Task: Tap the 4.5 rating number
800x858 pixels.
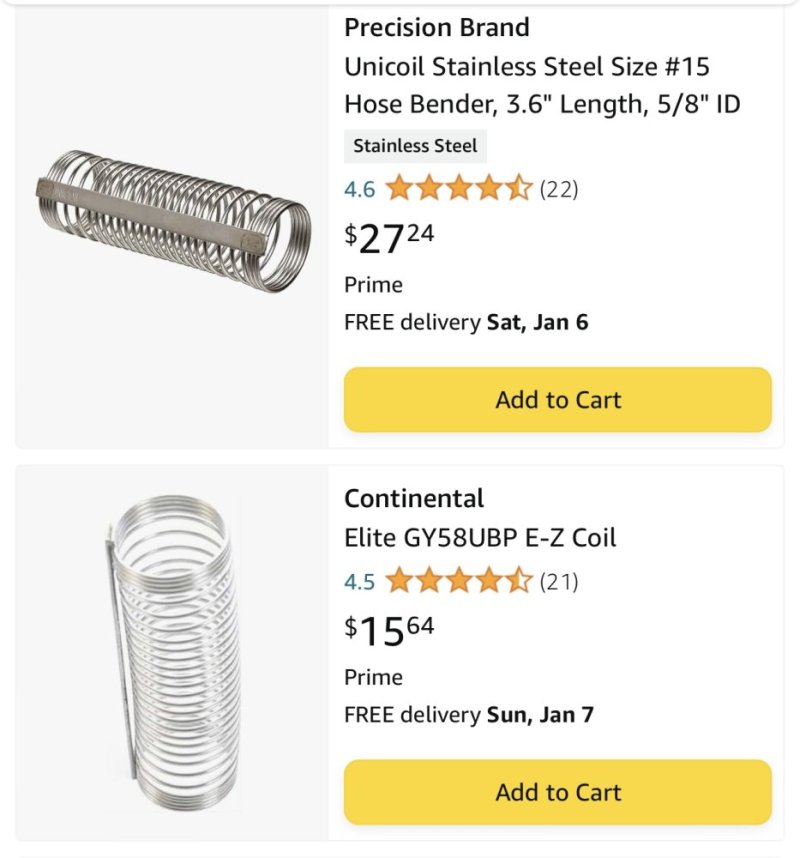Action: click(x=360, y=581)
